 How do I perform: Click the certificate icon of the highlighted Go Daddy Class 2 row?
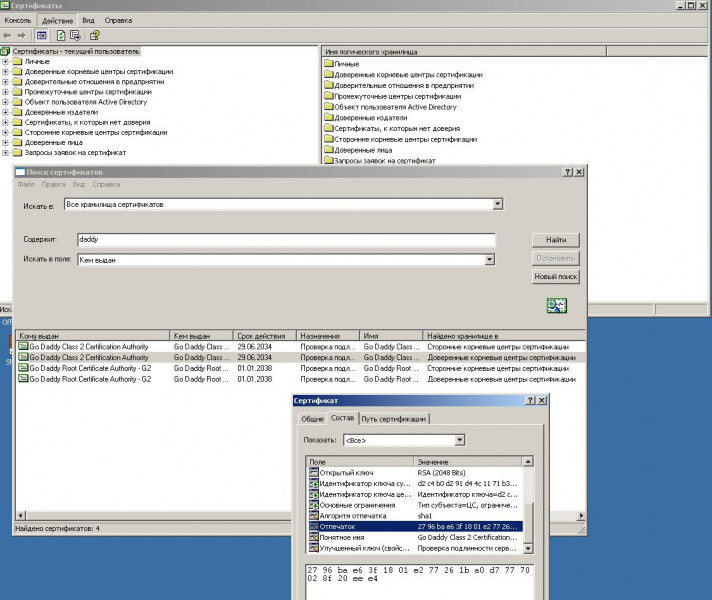coord(23,357)
